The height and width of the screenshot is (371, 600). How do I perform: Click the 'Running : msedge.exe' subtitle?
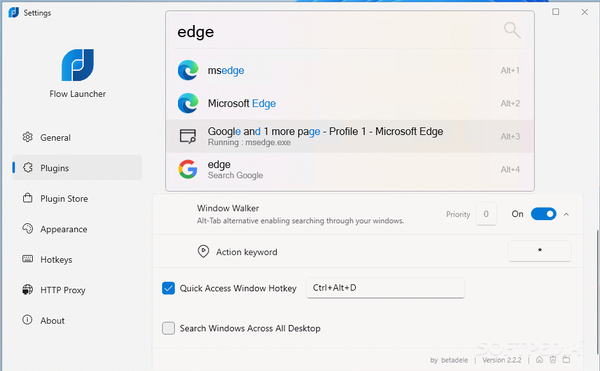tap(249, 142)
